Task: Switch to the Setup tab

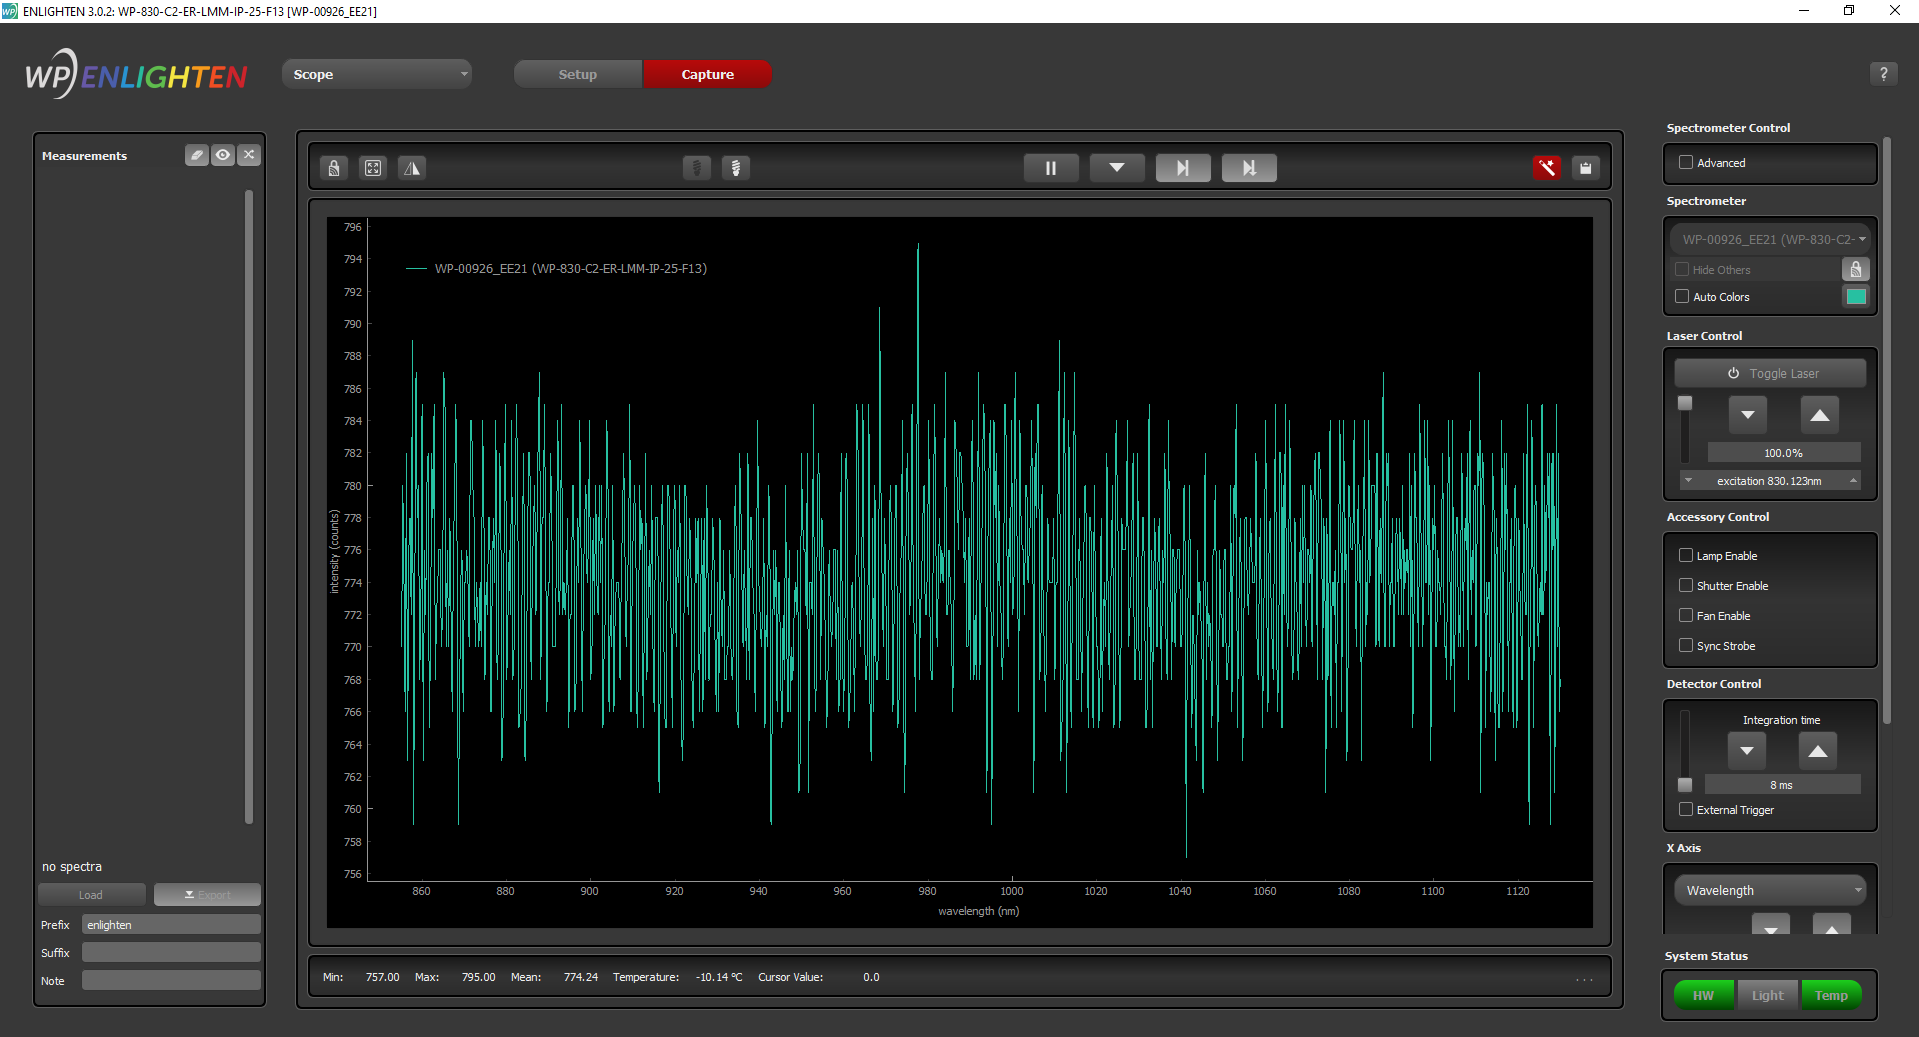Action: [577, 74]
